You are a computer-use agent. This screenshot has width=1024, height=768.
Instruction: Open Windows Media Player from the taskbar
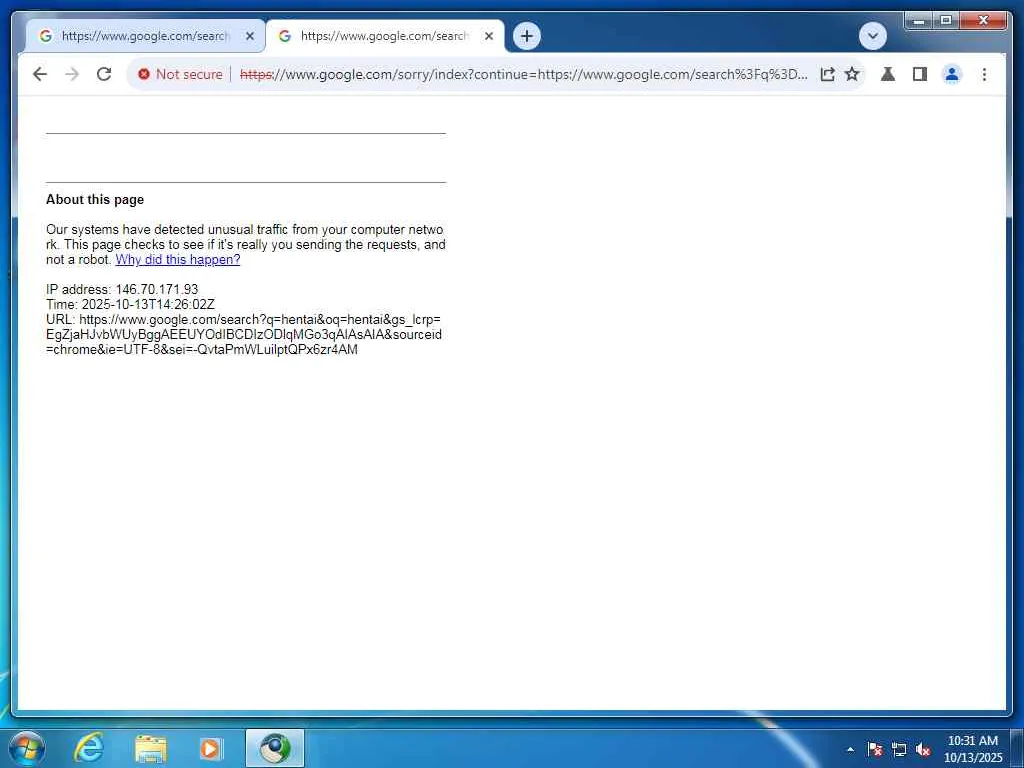click(x=210, y=748)
